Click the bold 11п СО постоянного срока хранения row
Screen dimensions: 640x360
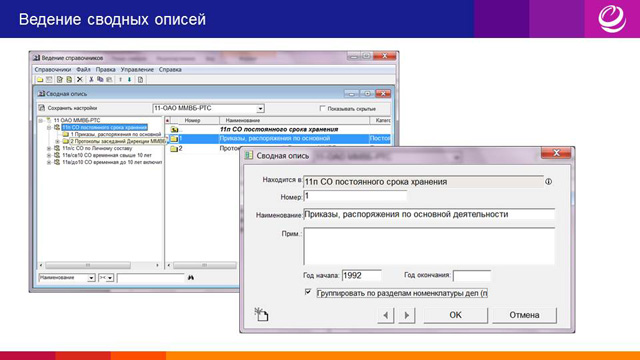[x=279, y=129]
